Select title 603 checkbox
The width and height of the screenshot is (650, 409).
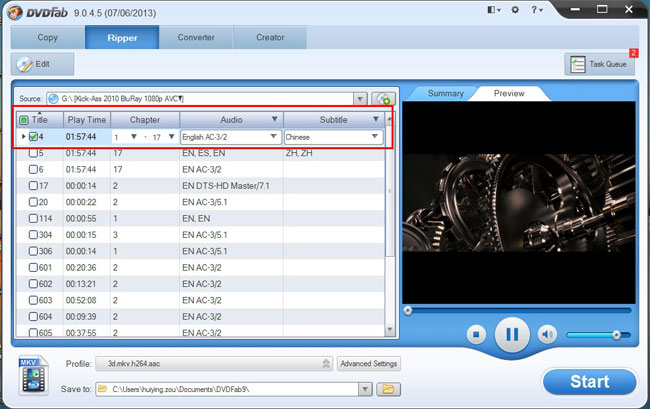pyautogui.click(x=34, y=300)
